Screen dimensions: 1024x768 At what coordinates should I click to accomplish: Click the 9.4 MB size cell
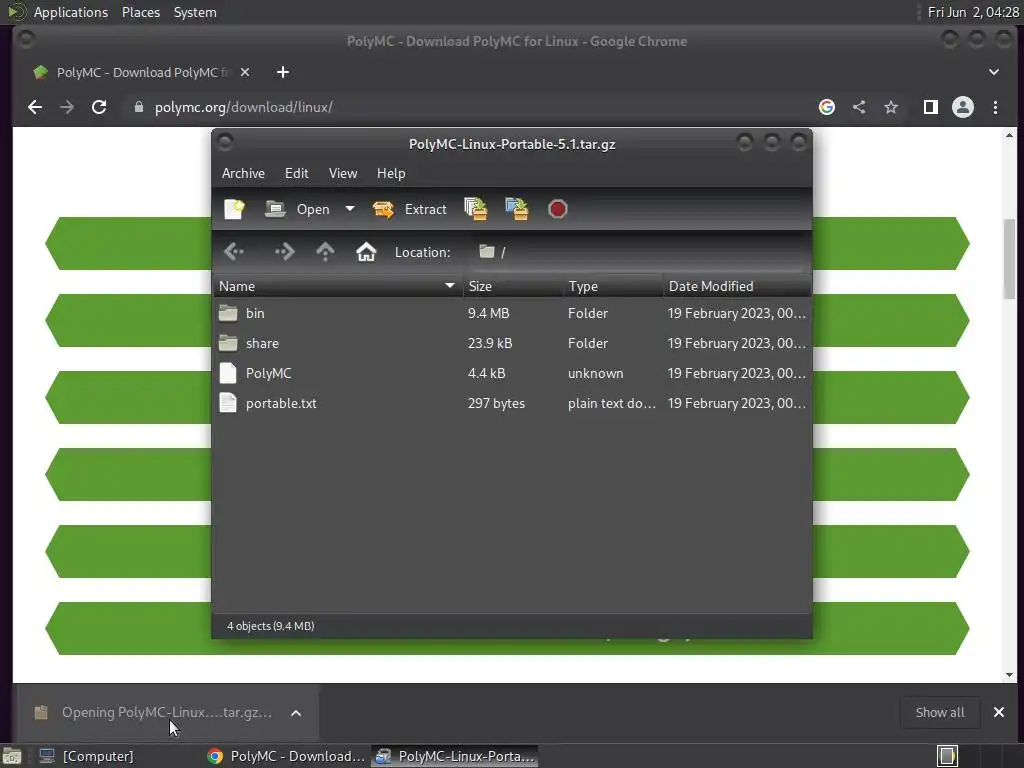click(x=488, y=313)
